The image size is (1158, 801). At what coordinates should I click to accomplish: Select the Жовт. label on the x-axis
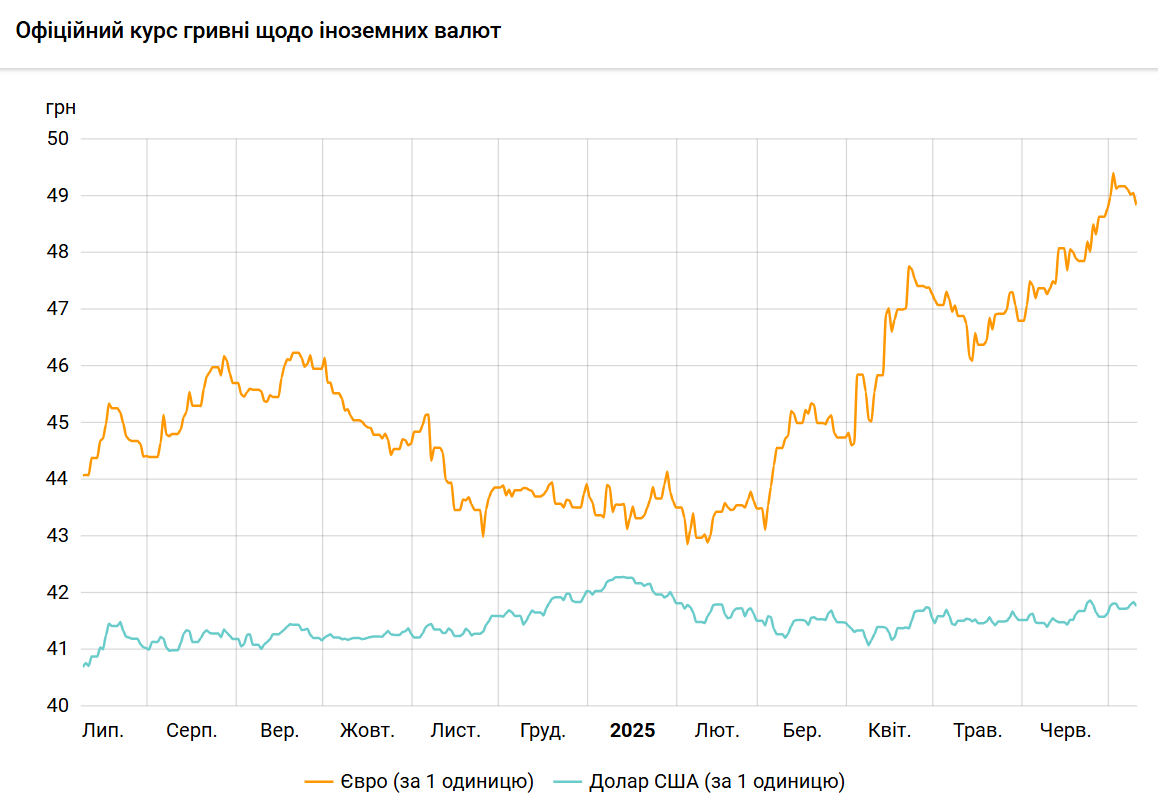(x=367, y=731)
